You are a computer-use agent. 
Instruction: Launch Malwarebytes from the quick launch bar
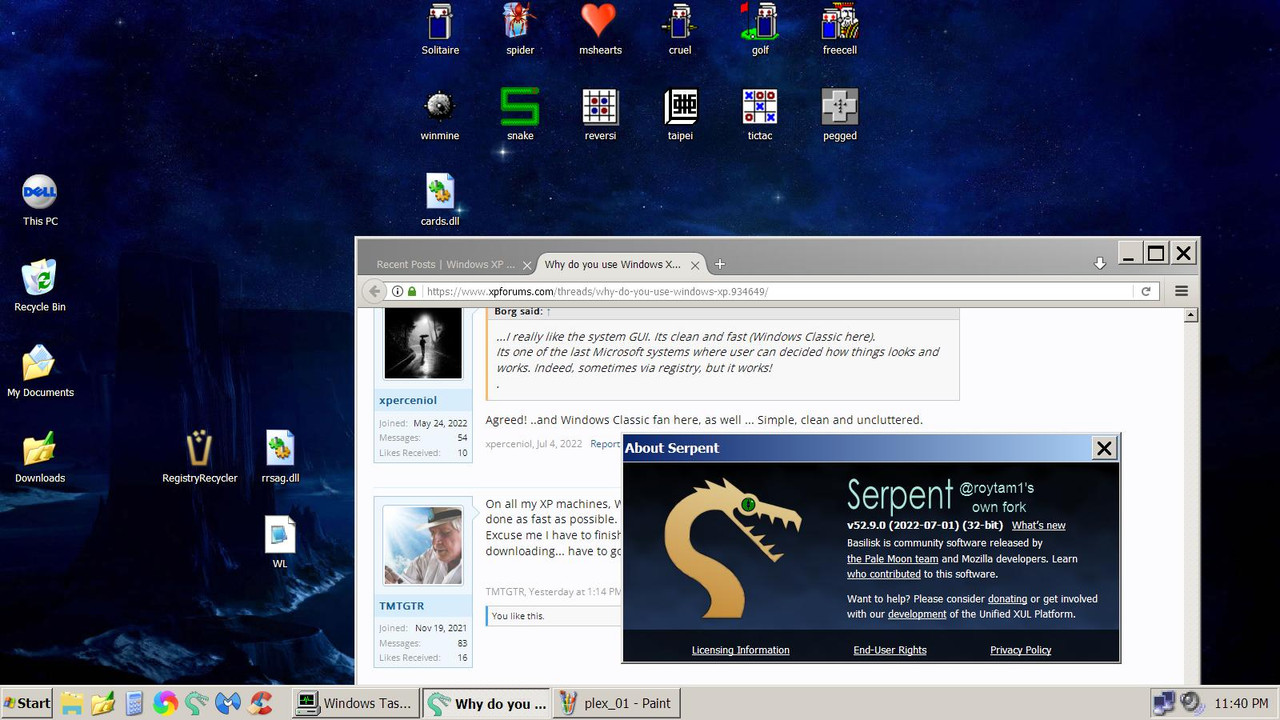(x=228, y=703)
